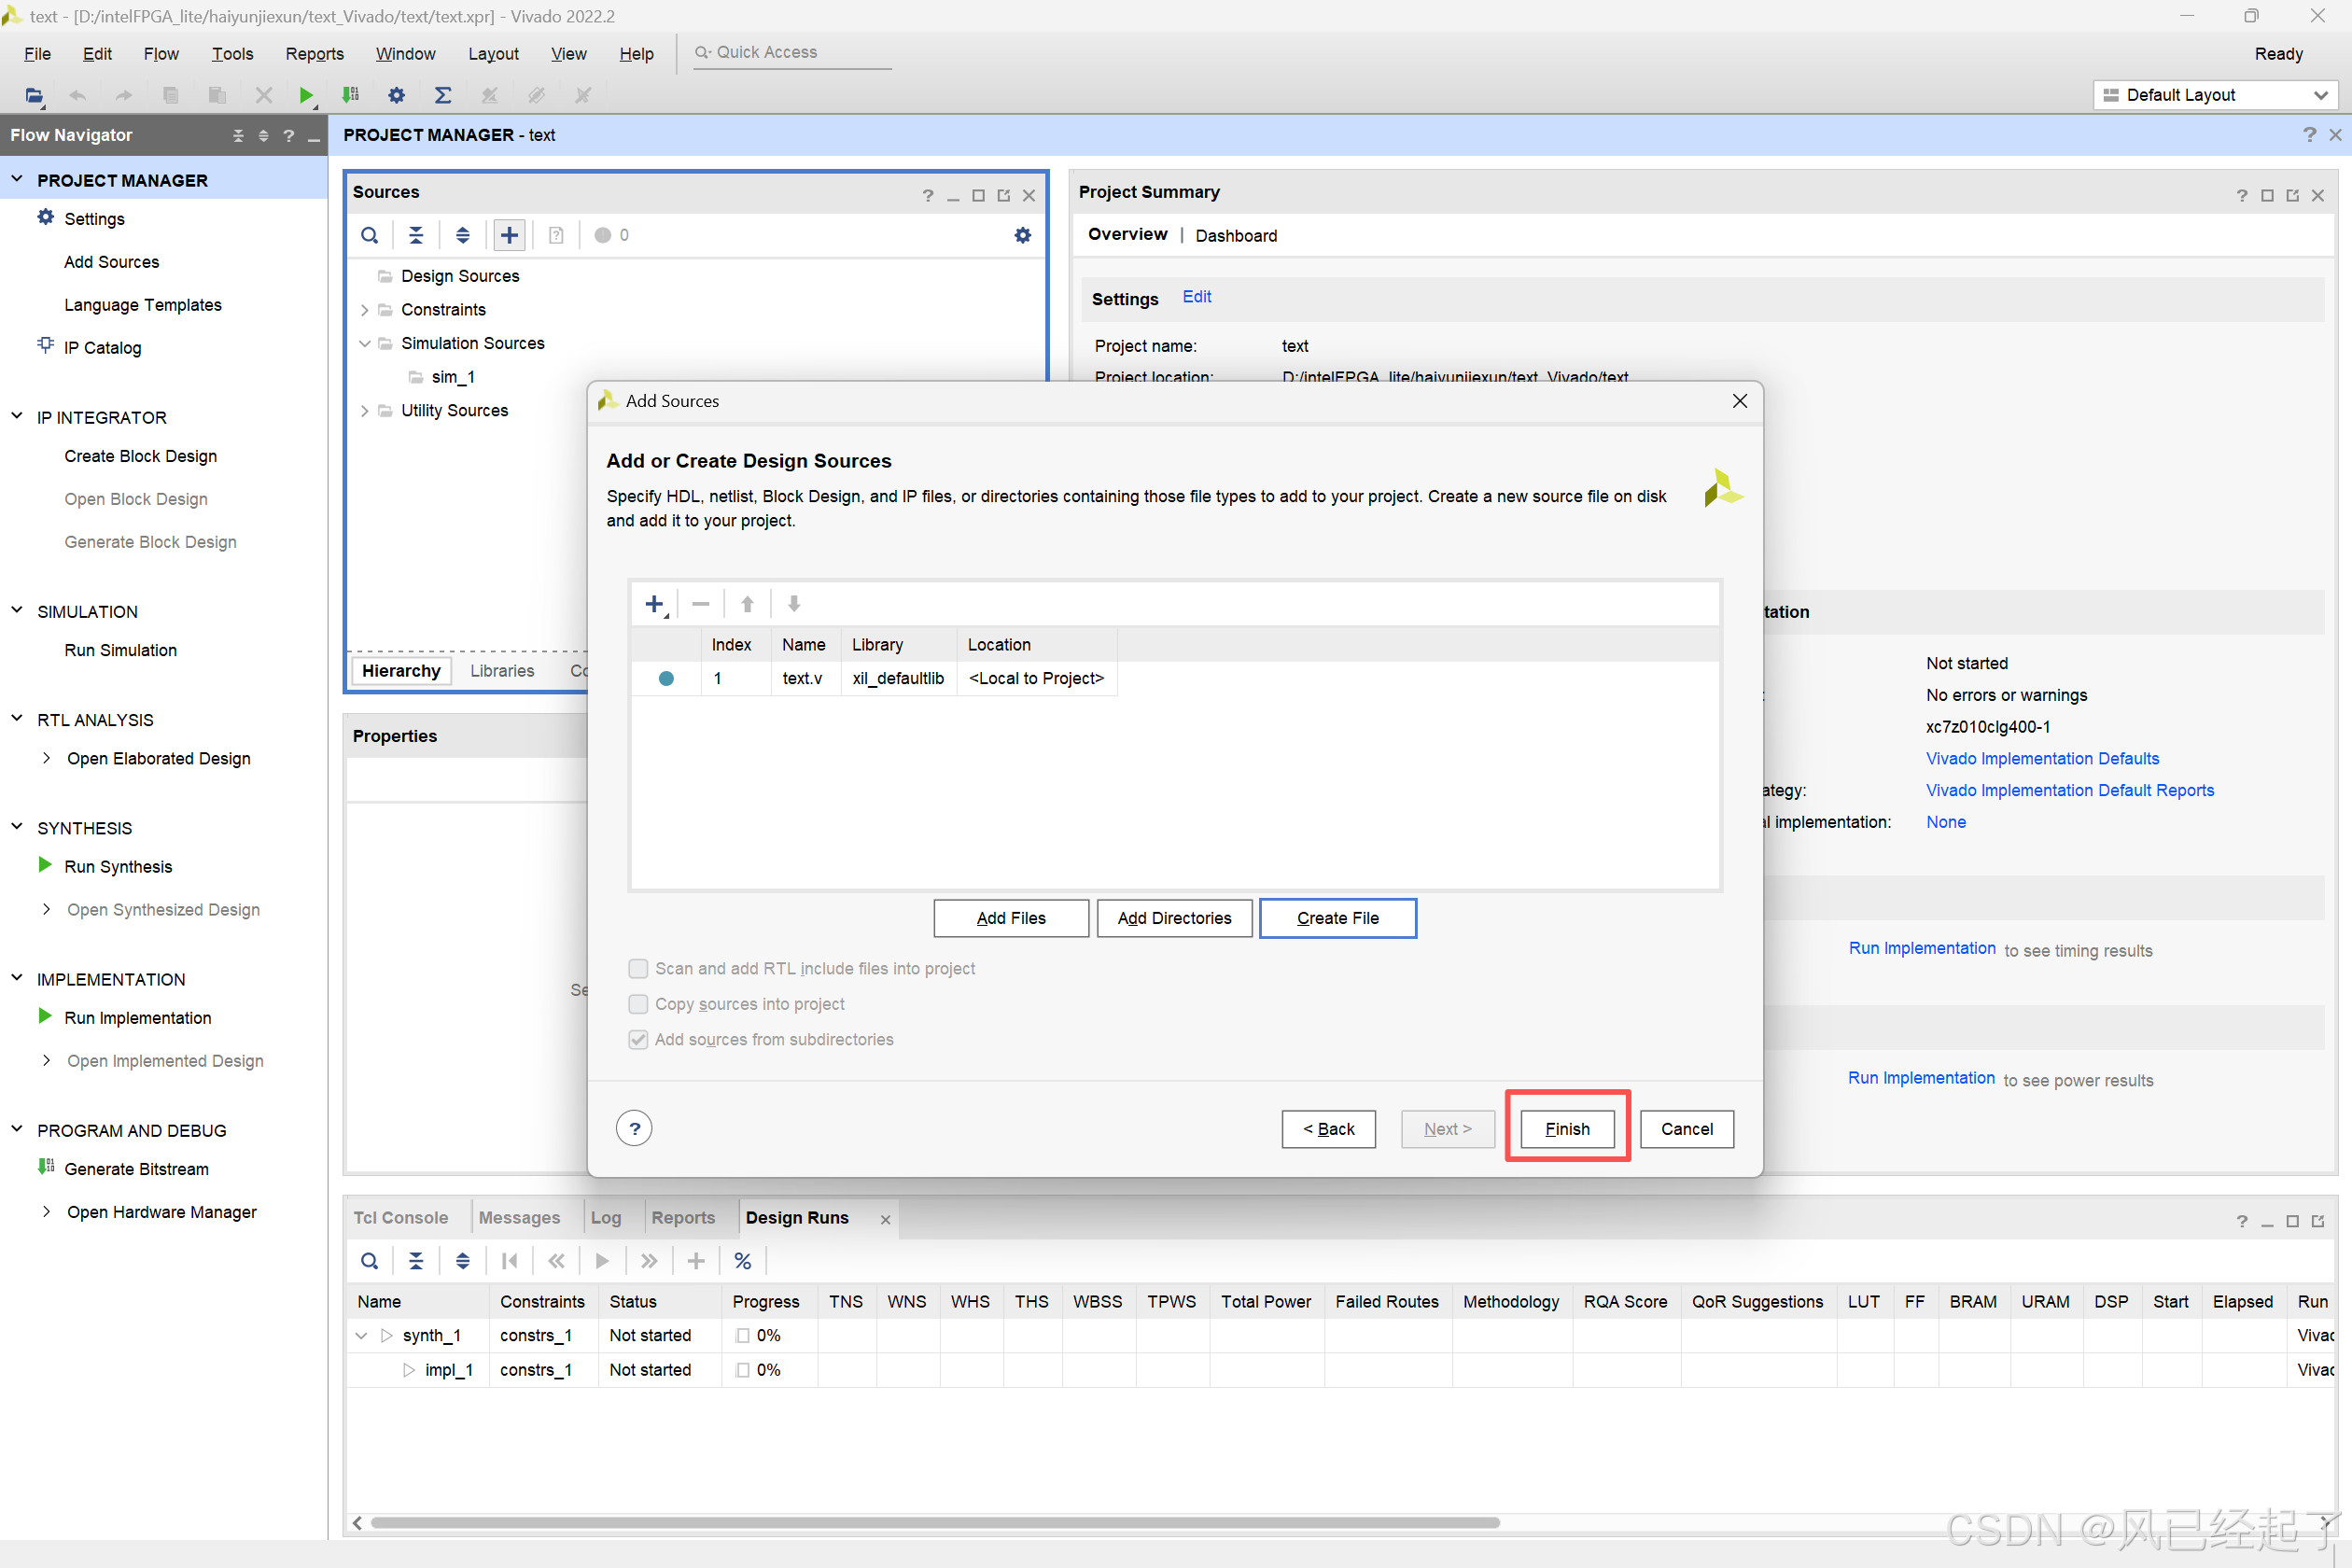Click the Design Runs search icon
The width and height of the screenshot is (2352, 1568).
point(369,1260)
